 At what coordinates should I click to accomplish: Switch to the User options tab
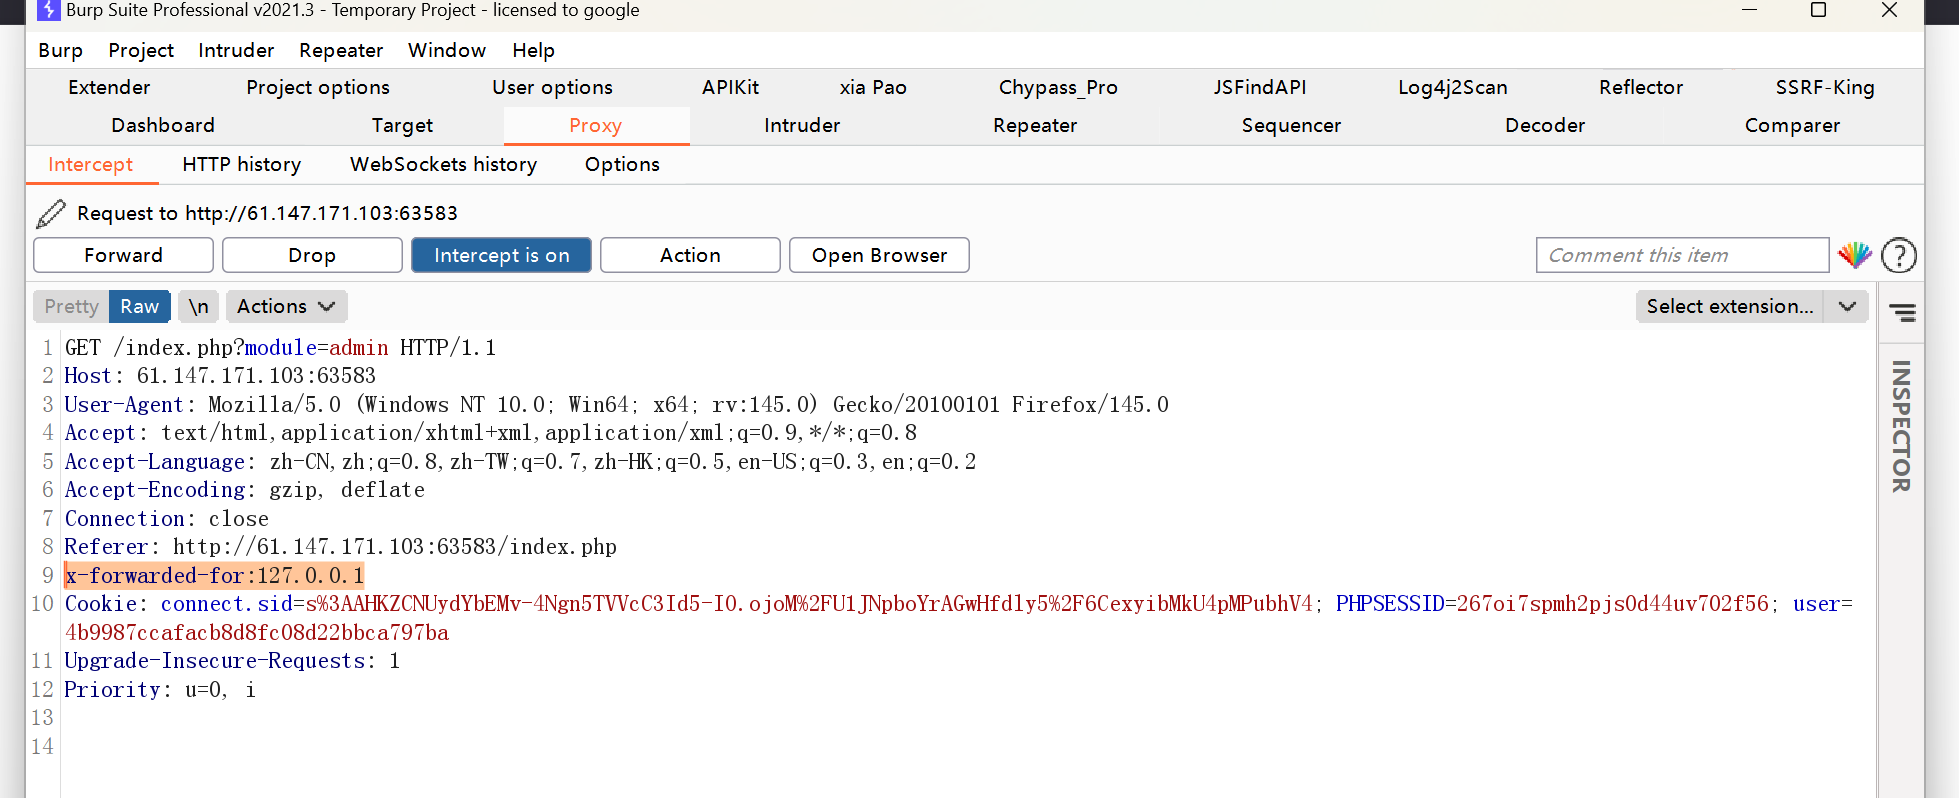552,87
